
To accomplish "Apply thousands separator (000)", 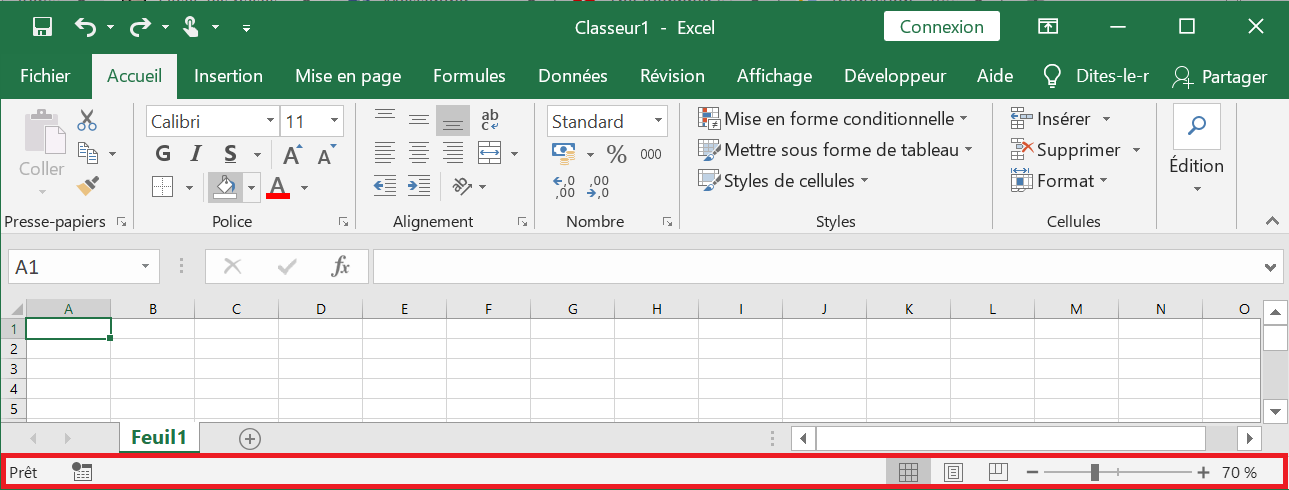I will (651, 154).
